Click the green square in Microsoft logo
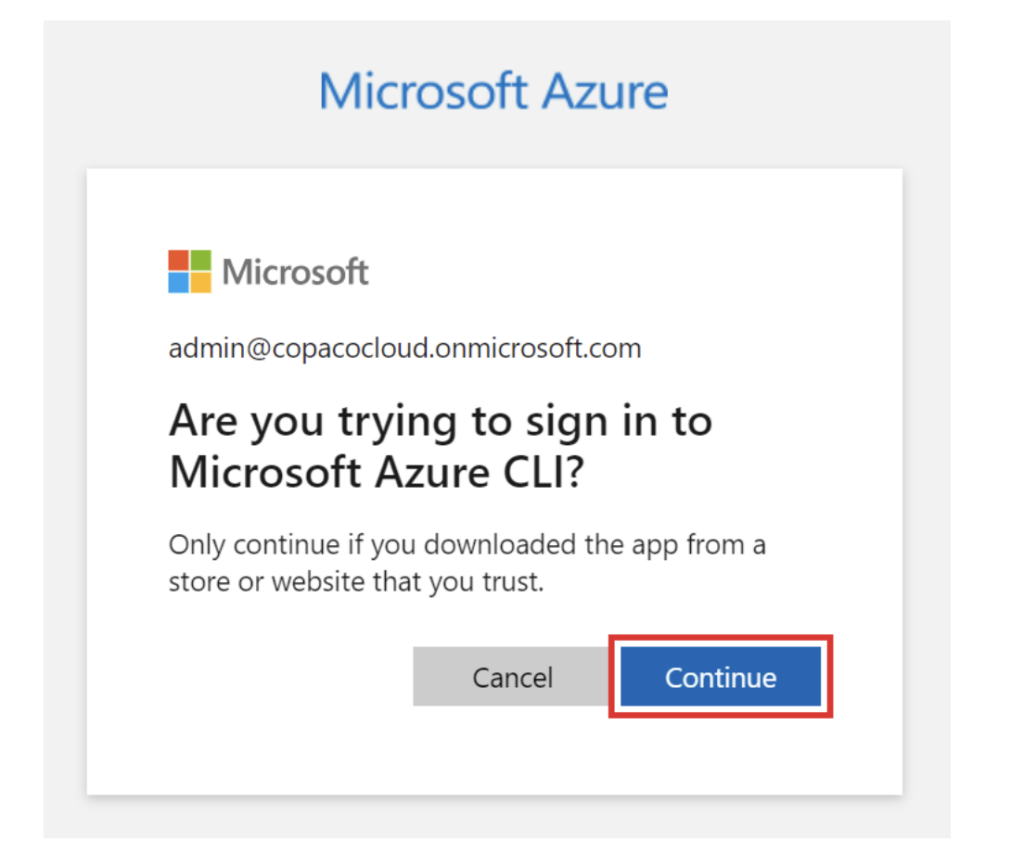This screenshot has width=1024, height=866. pos(201,260)
